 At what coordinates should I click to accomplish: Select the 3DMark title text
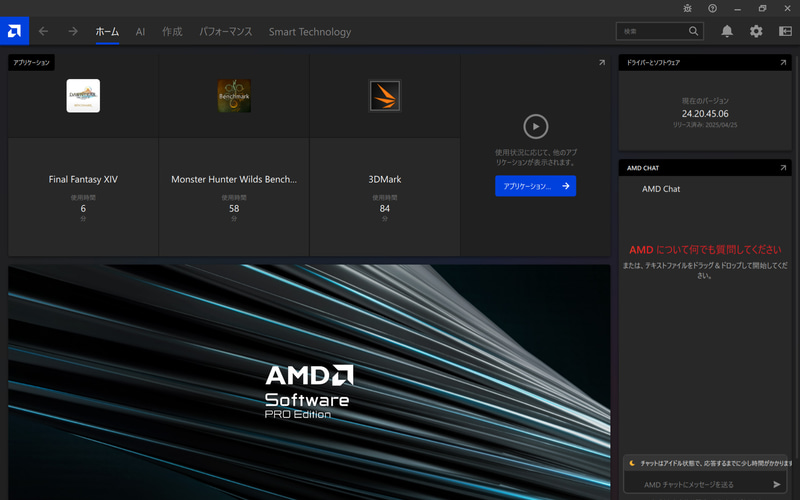pyautogui.click(x=385, y=179)
